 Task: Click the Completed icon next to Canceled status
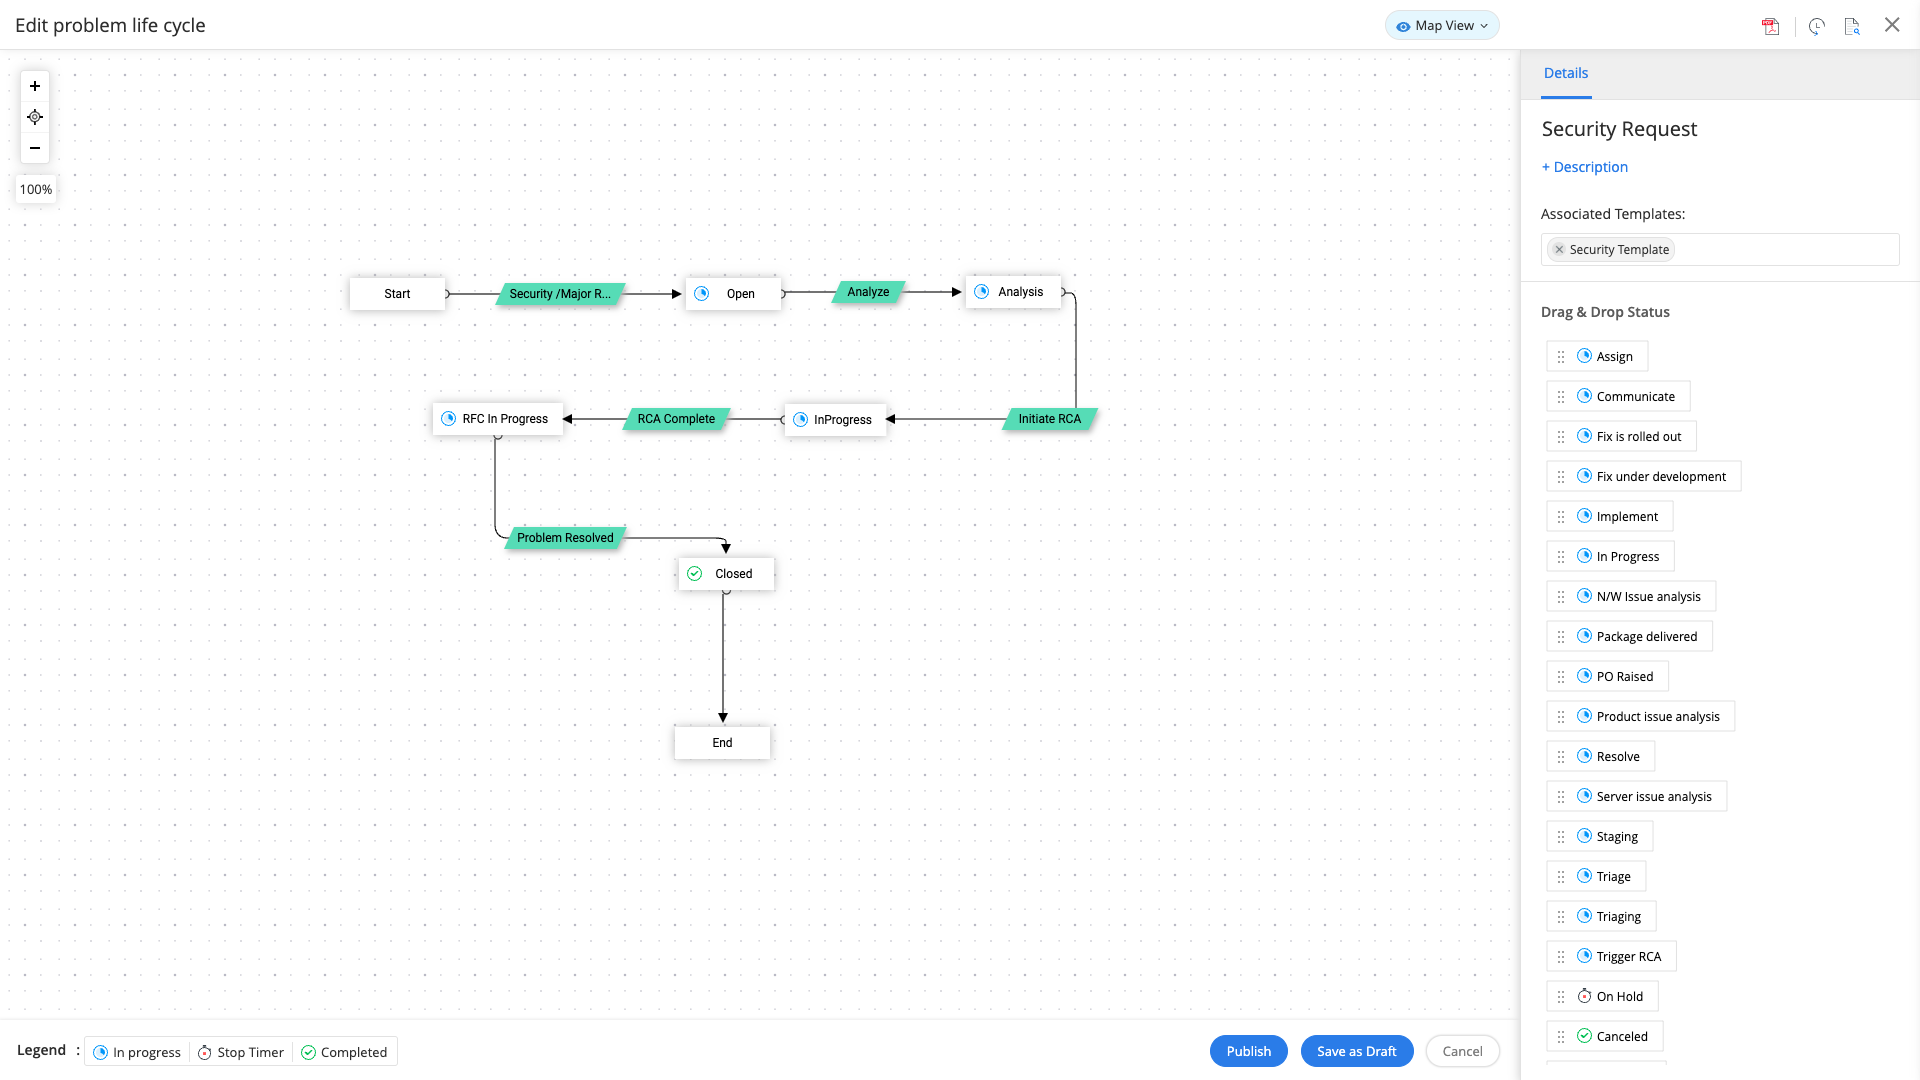click(x=1585, y=1035)
